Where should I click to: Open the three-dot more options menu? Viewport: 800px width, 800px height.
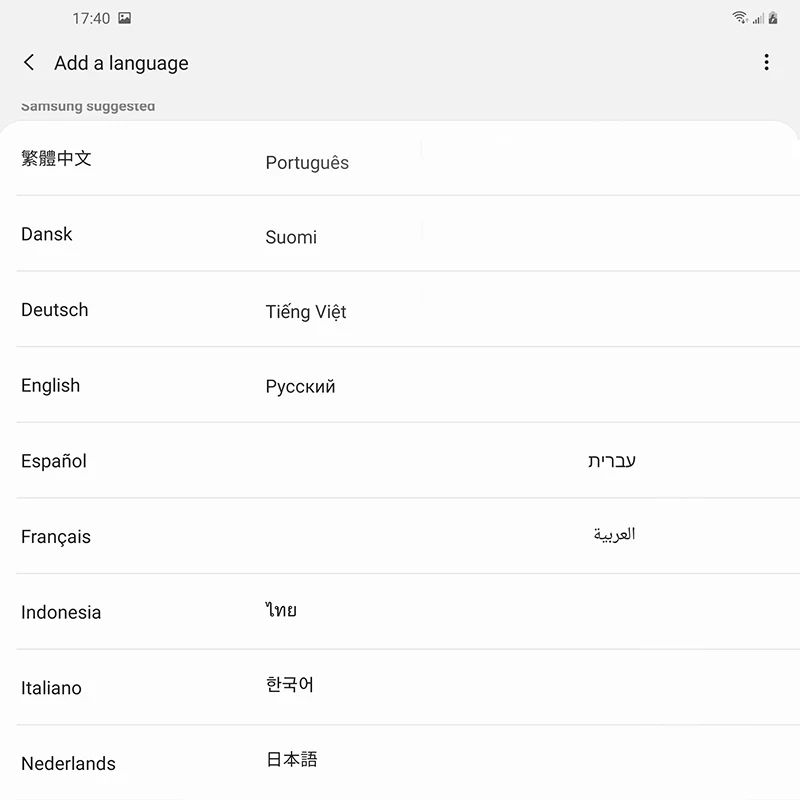click(x=766, y=62)
